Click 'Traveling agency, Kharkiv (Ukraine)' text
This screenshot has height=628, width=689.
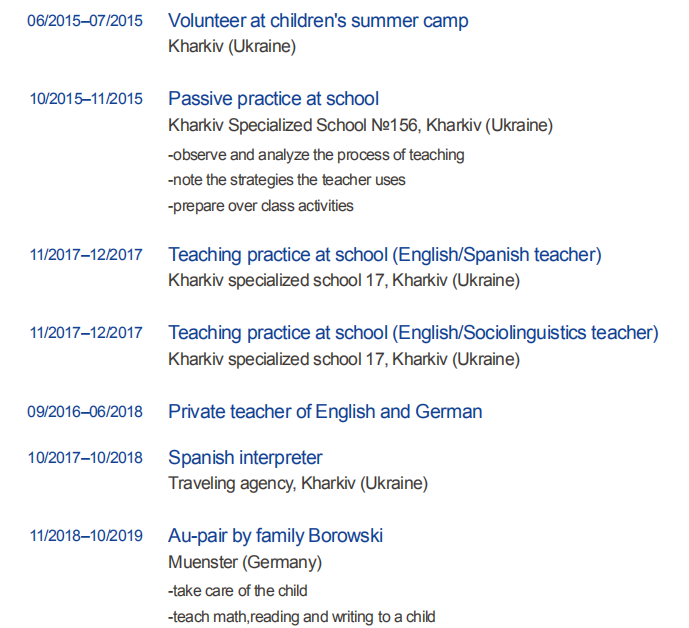click(x=298, y=484)
